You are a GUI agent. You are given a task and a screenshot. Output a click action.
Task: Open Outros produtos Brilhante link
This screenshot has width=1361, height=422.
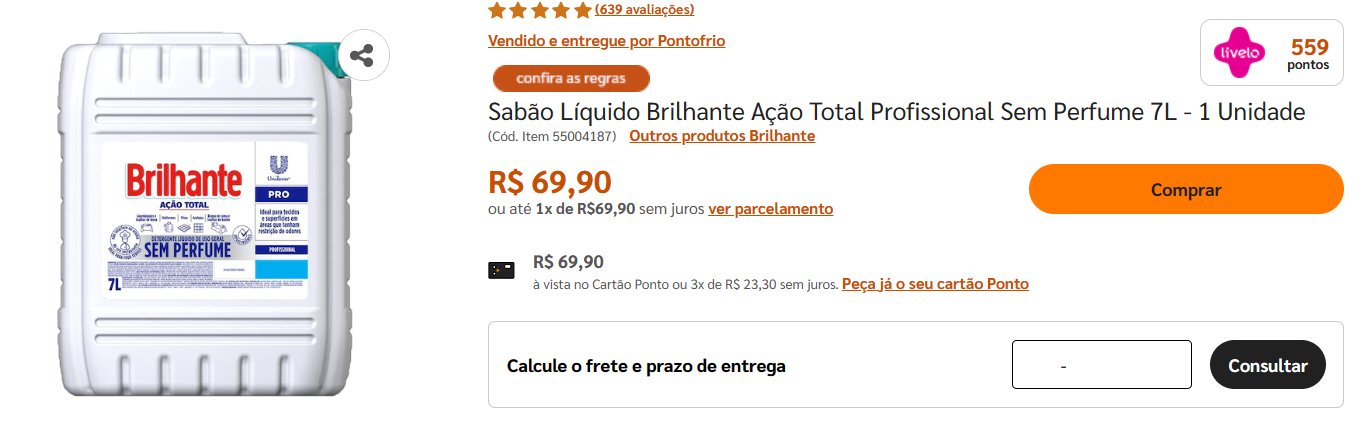pos(722,136)
